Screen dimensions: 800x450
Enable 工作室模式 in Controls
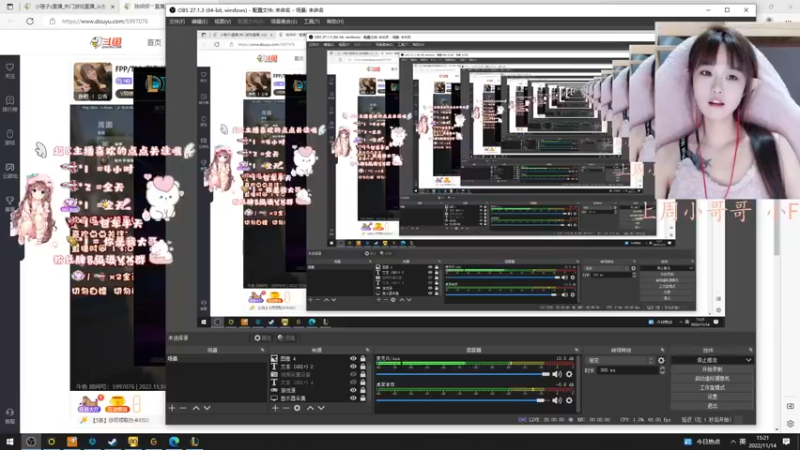[x=712, y=388]
